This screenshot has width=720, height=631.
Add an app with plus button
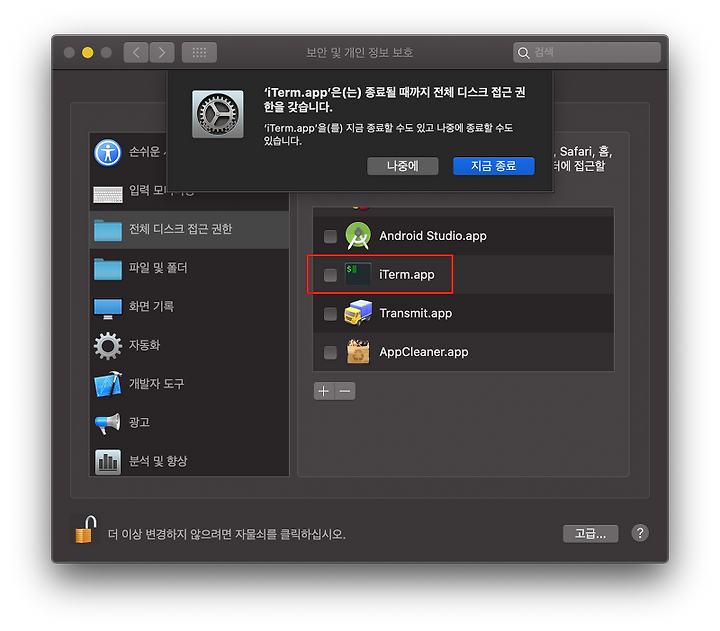[x=324, y=391]
